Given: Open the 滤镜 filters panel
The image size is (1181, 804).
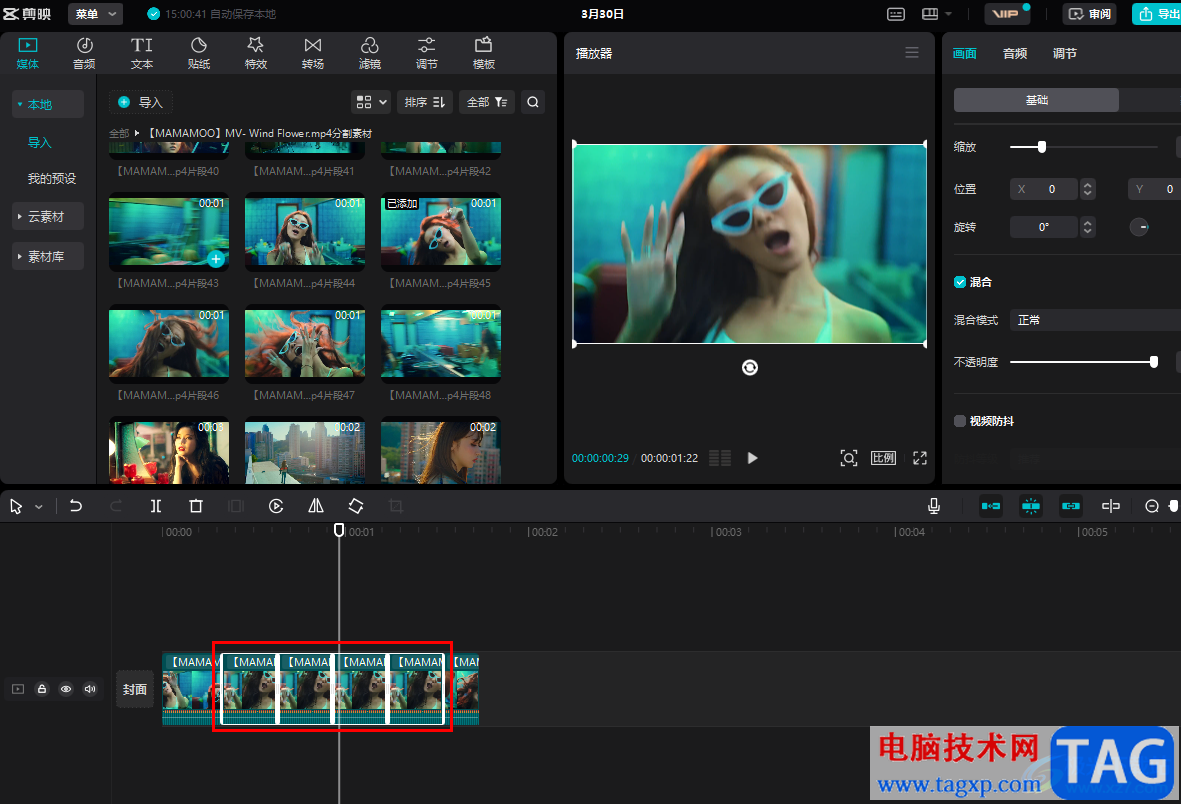Looking at the screenshot, I should [x=370, y=53].
